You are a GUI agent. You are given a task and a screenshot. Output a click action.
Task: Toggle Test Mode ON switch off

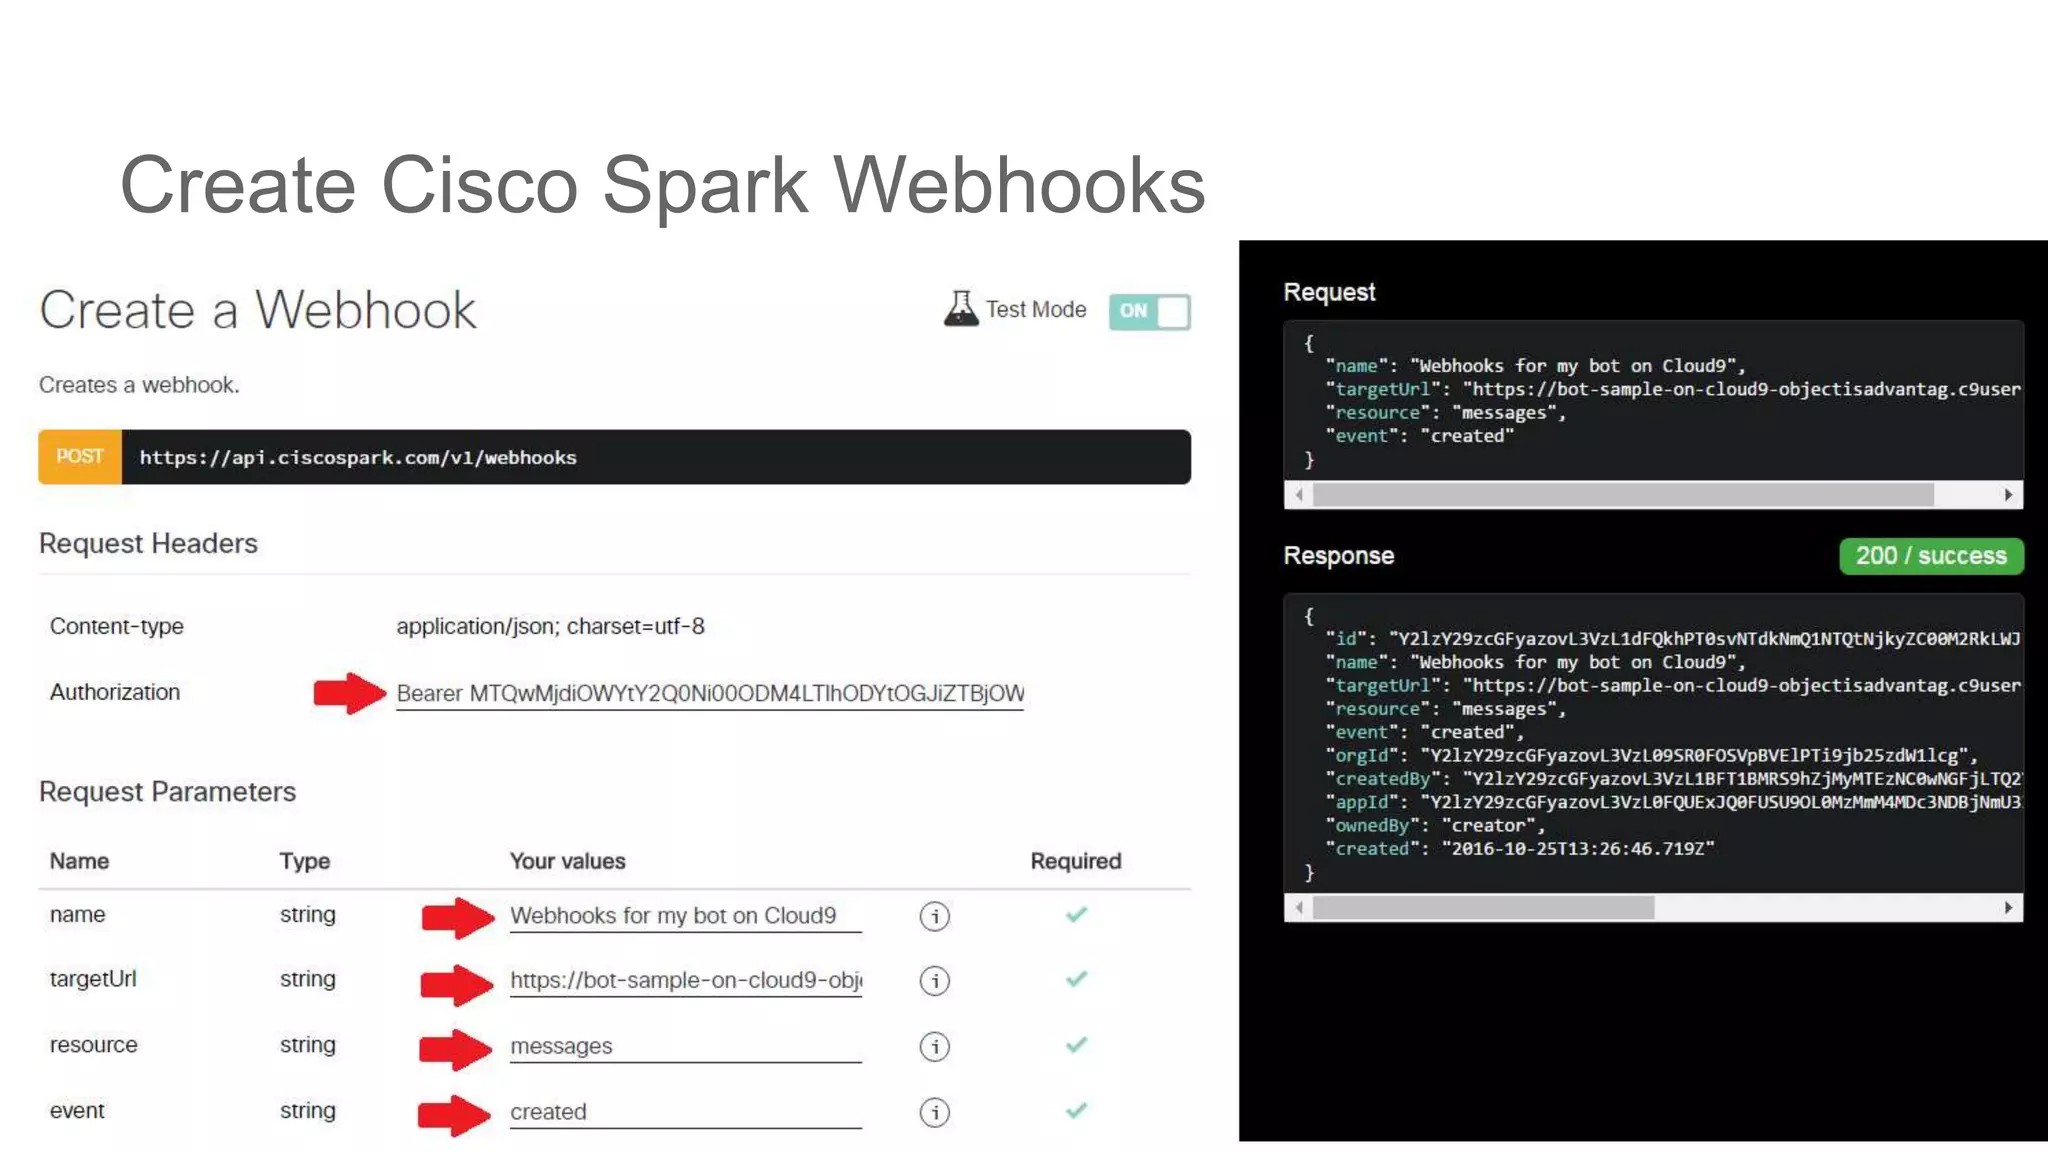click(x=1149, y=311)
